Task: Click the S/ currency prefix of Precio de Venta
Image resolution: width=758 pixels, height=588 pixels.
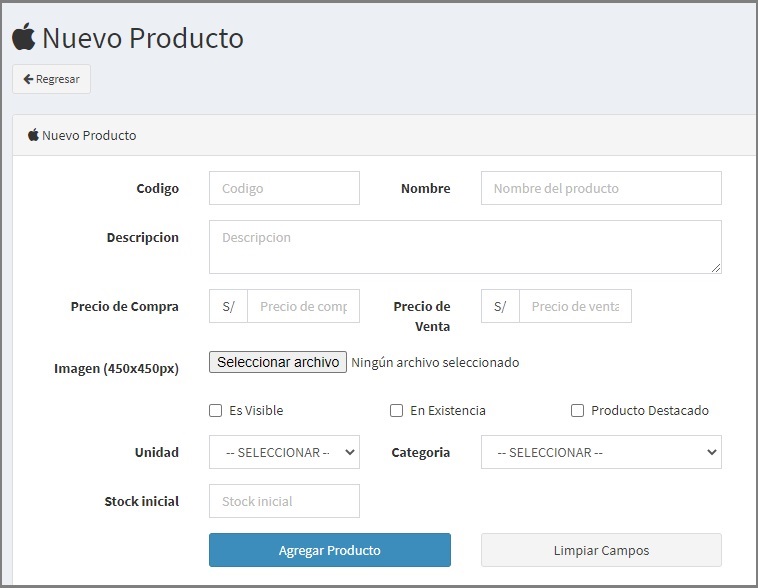Action: (x=500, y=306)
